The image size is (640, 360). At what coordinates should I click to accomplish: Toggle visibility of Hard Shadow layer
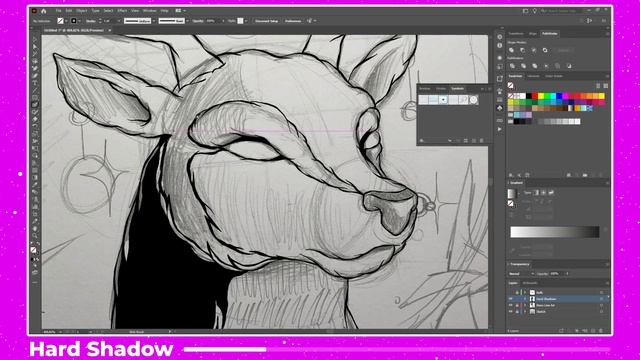[x=510, y=299]
